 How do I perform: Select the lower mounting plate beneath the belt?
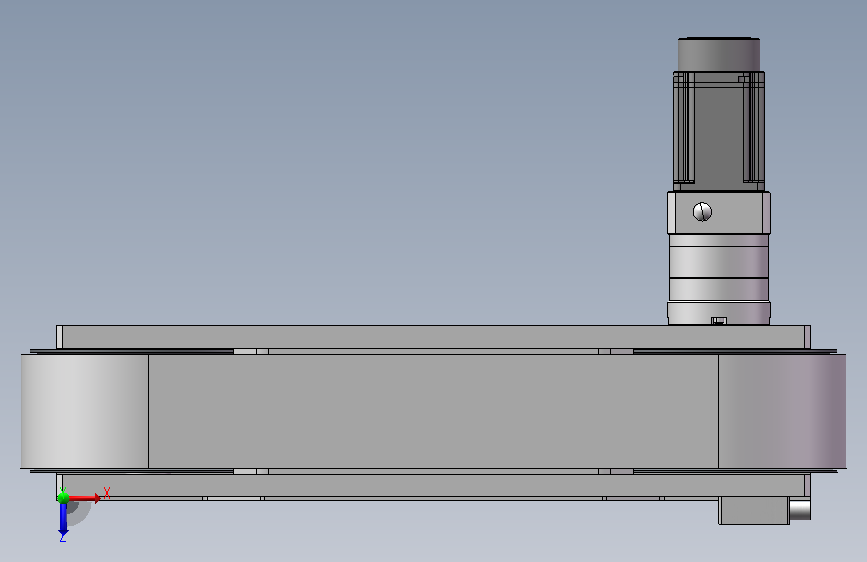tap(434, 485)
